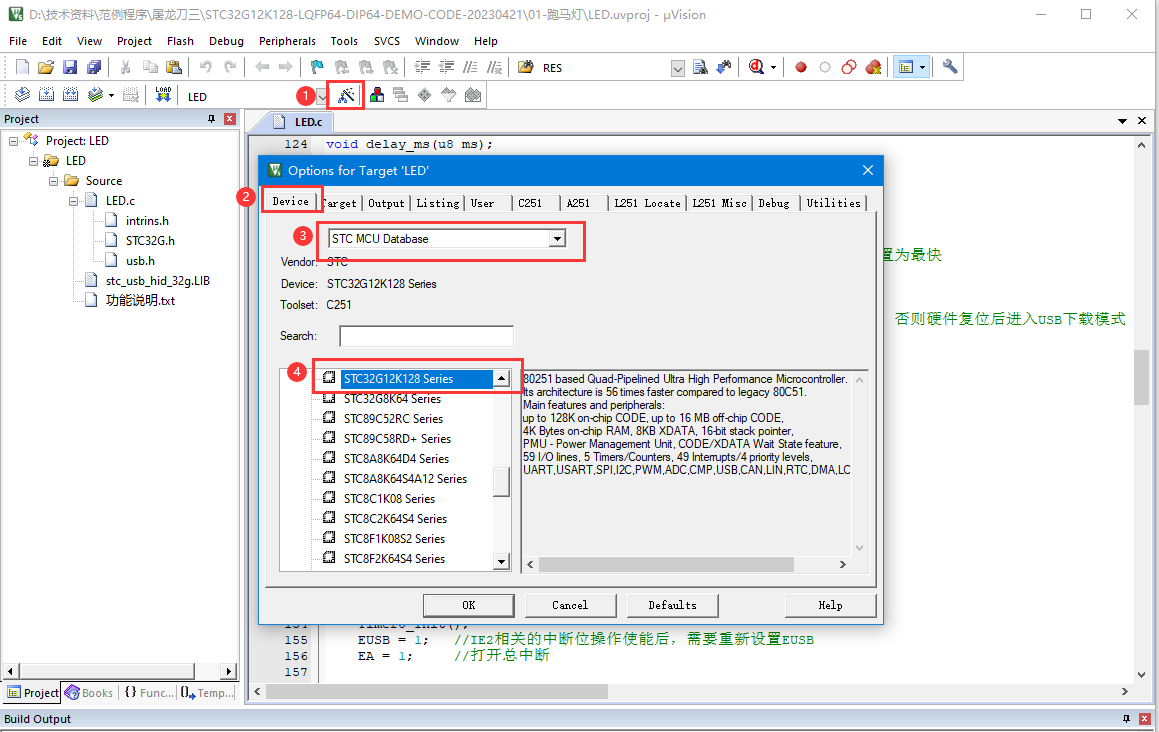Download code to flash with LOAD icon
Image resolution: width=1159 pixels, height=732 pixels.
pos(163,95)
